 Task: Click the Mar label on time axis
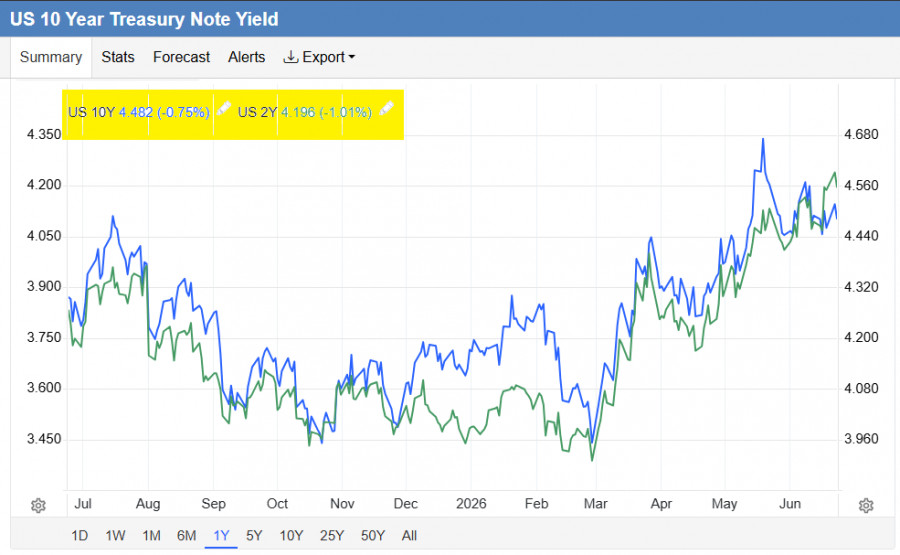click(595, 504)
